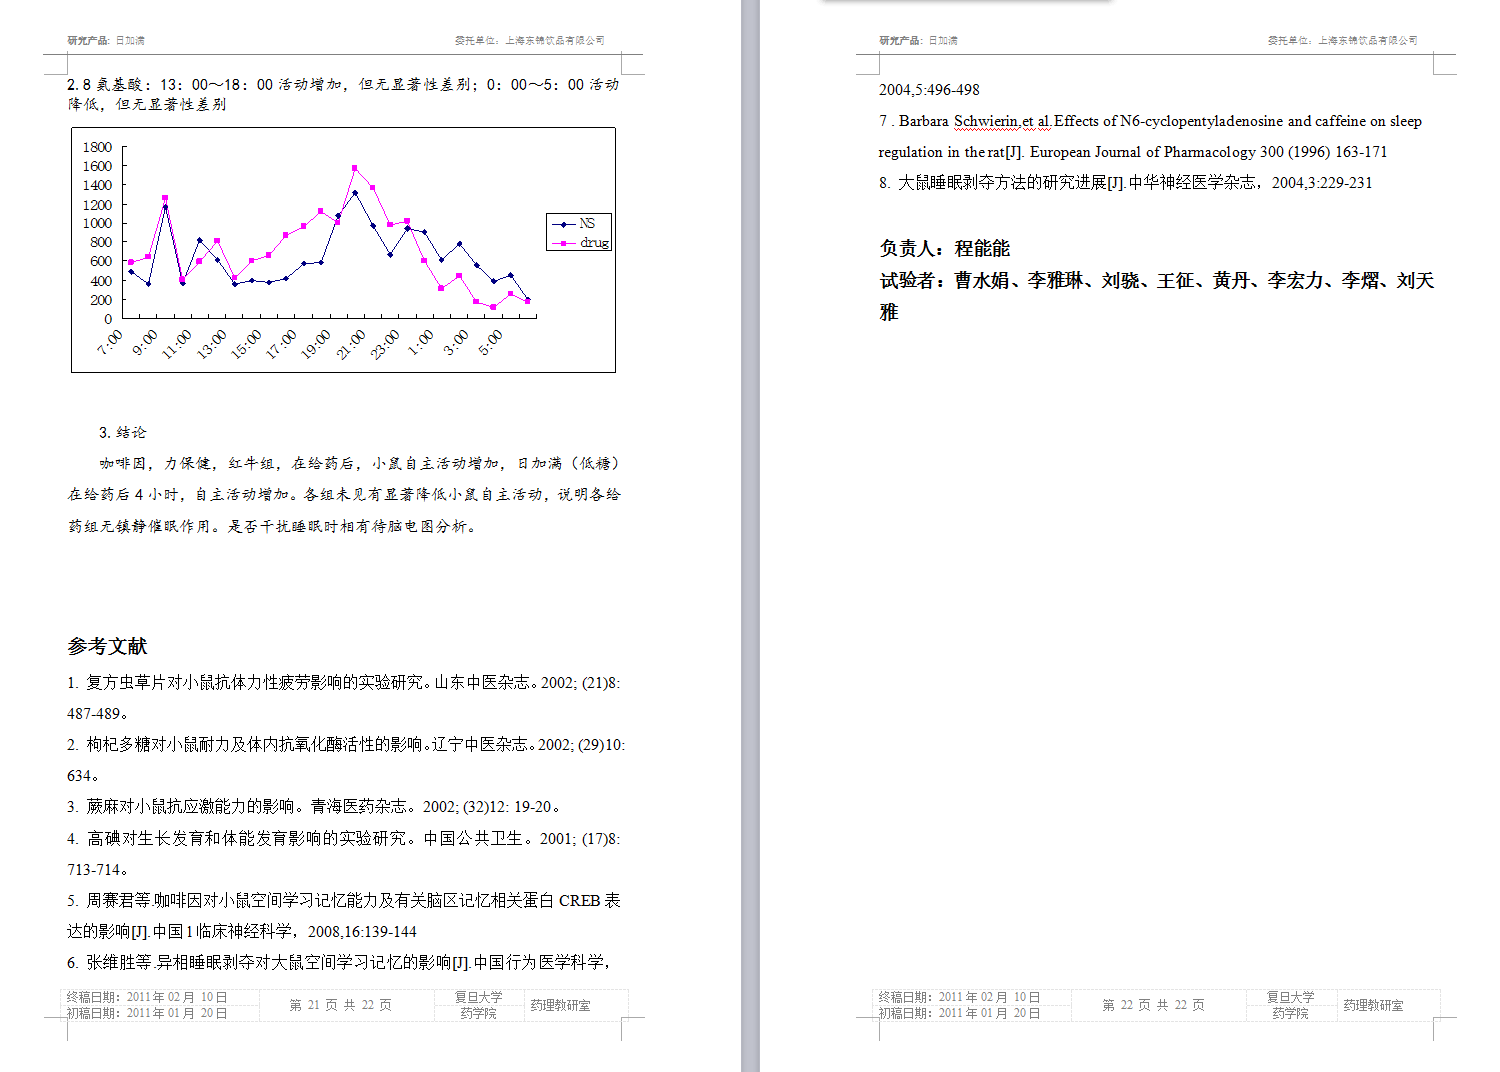Click the '21:00' x-axis label
The image size is (1500, 1072).
click(x=350, y=344)
